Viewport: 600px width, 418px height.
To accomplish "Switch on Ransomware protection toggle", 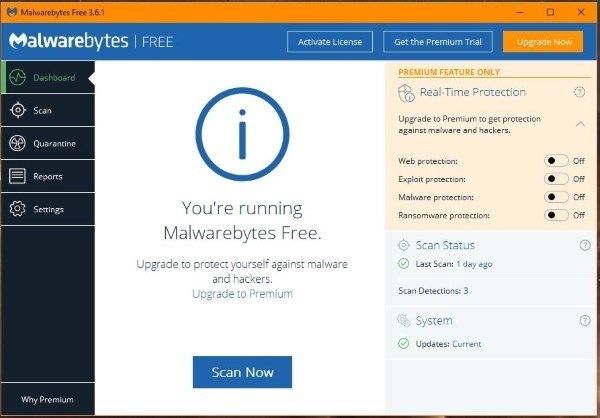I will click(x=556, y=215).
